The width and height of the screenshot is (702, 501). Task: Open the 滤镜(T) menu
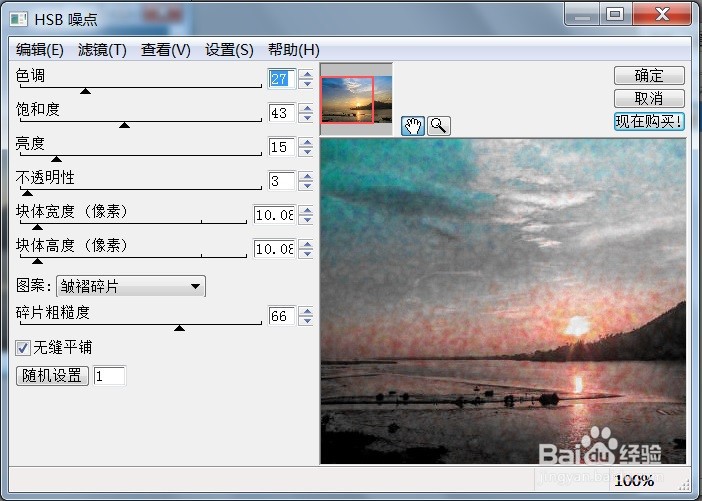click(102, 50)
